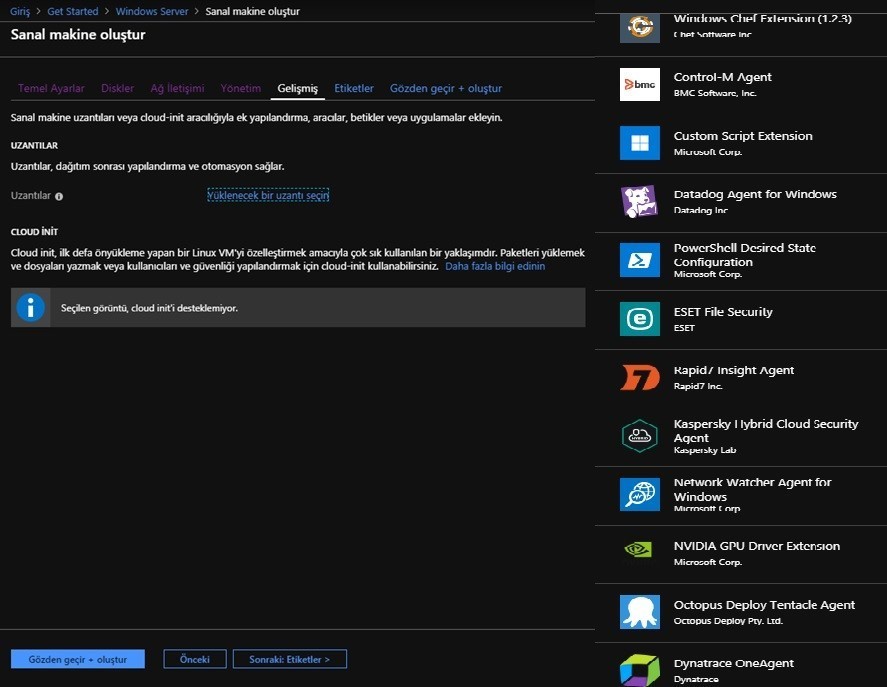Click the Gözden geçir + oluştur button
Screen dimensions: 887x687
[x=77, y=659]
